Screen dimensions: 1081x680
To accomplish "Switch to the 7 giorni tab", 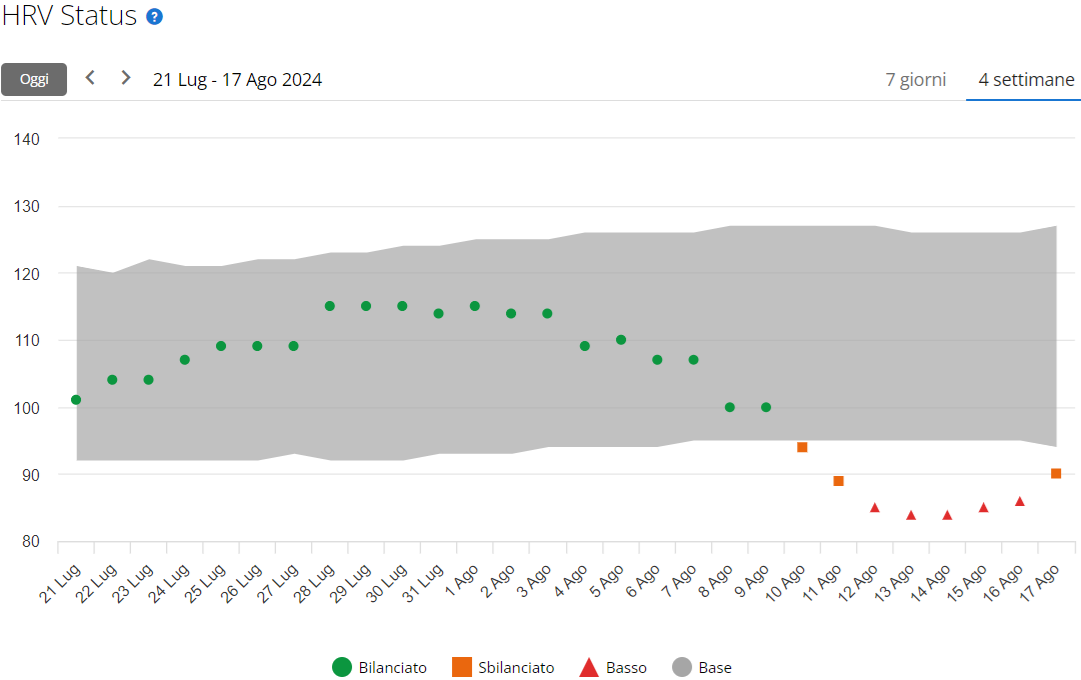I will [915, 80].
